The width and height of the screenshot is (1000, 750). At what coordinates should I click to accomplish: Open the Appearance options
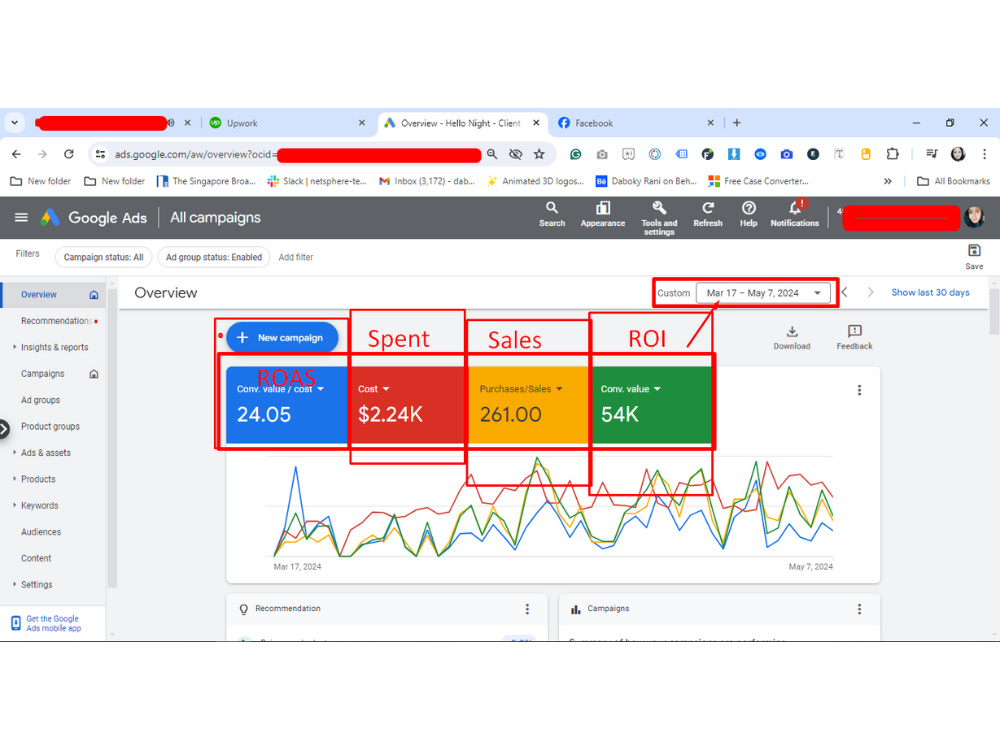tap(603, 214)
